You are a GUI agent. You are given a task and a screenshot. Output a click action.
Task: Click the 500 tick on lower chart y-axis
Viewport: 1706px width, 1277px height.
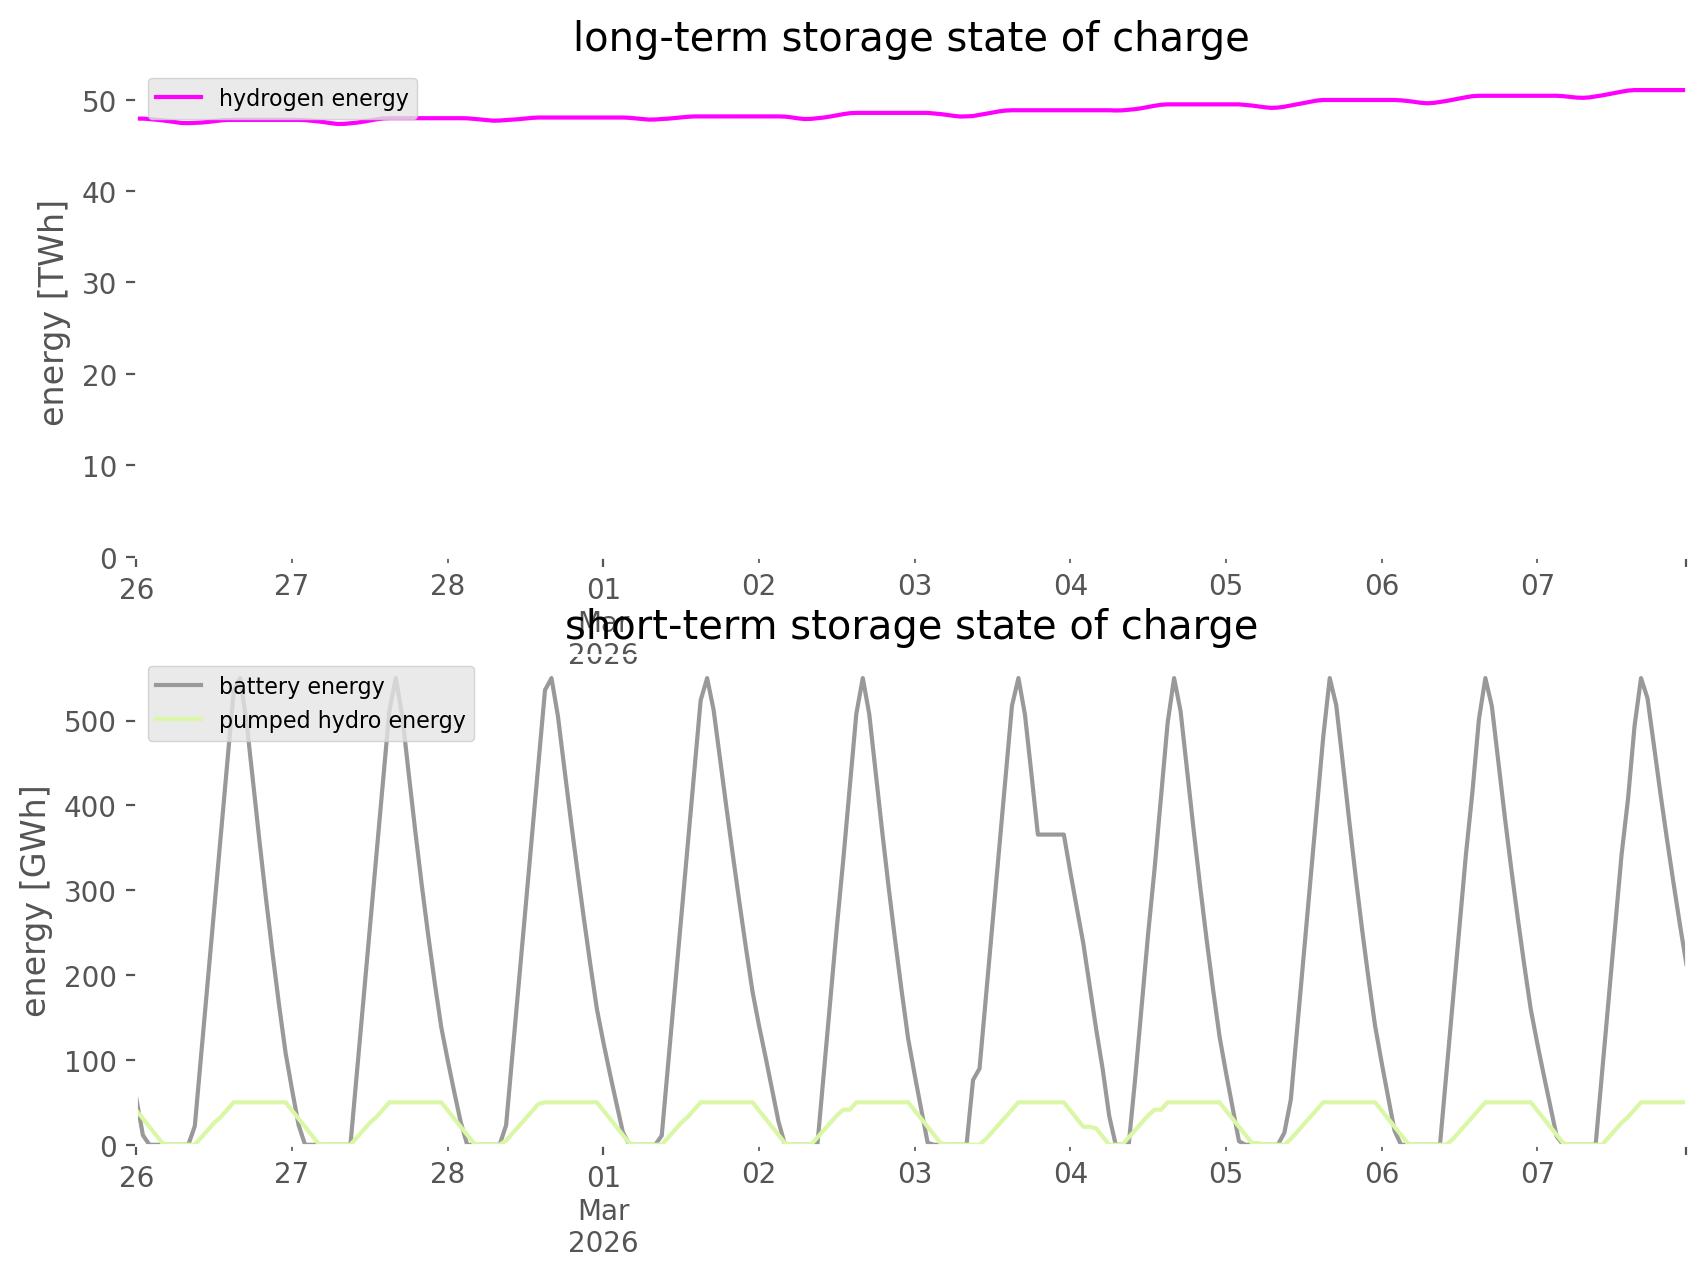pos(90,722)
